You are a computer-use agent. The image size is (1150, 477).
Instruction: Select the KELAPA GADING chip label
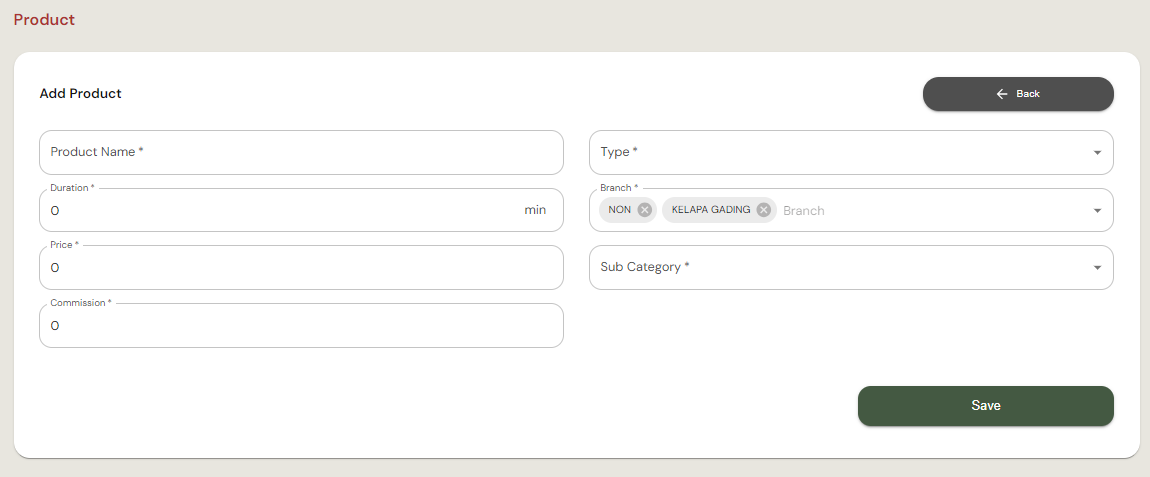(x=711, y=210)
